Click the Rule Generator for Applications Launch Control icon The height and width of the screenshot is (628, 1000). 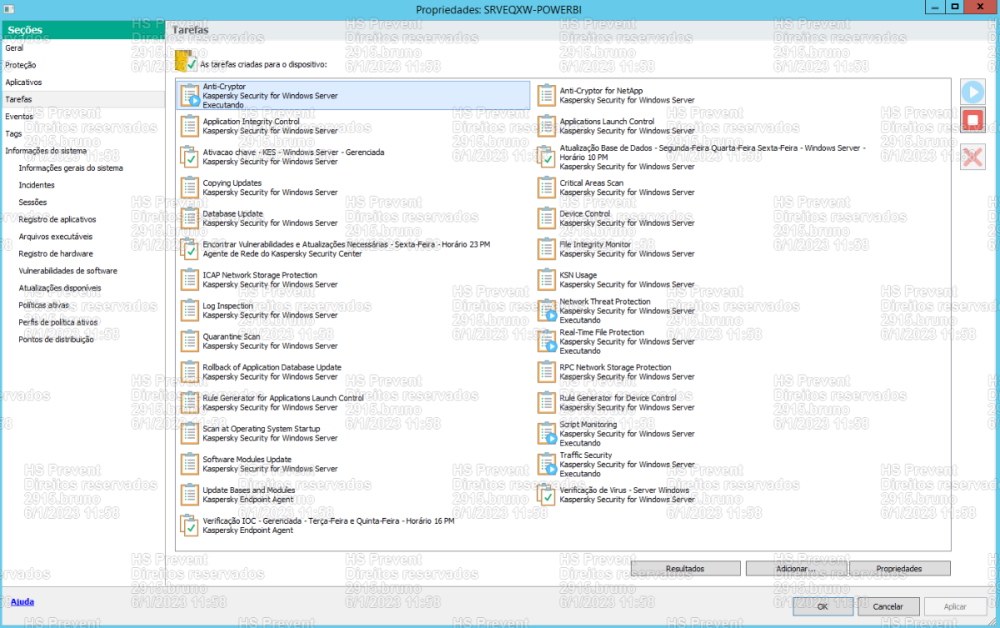click(x=189, y=402)
